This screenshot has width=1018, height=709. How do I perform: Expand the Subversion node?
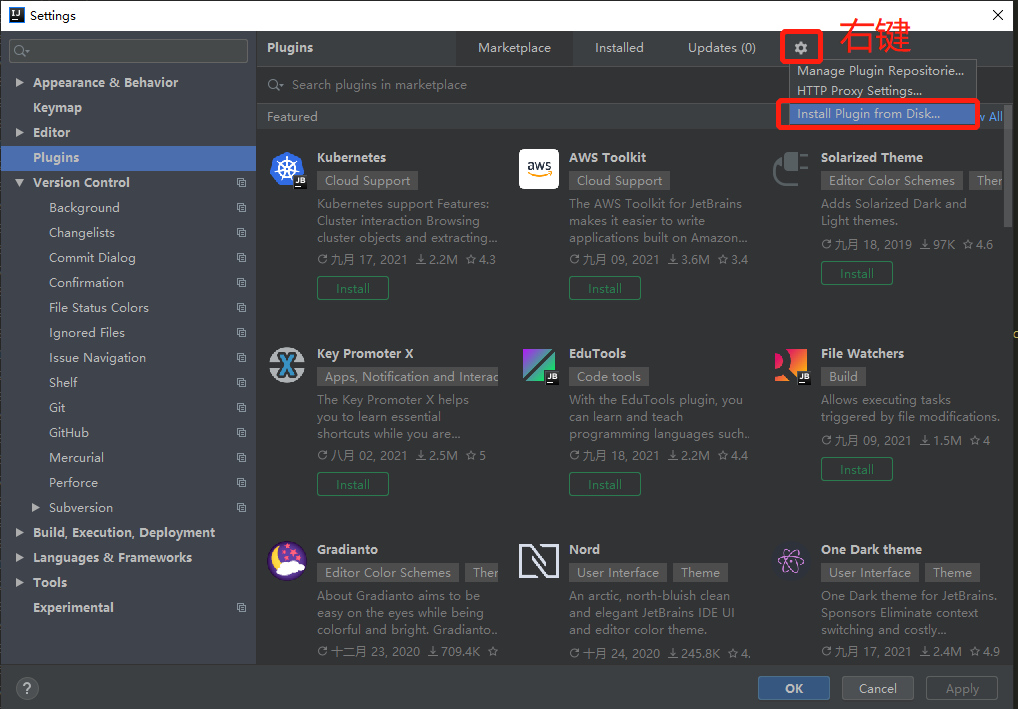click(x=36, y=508)
